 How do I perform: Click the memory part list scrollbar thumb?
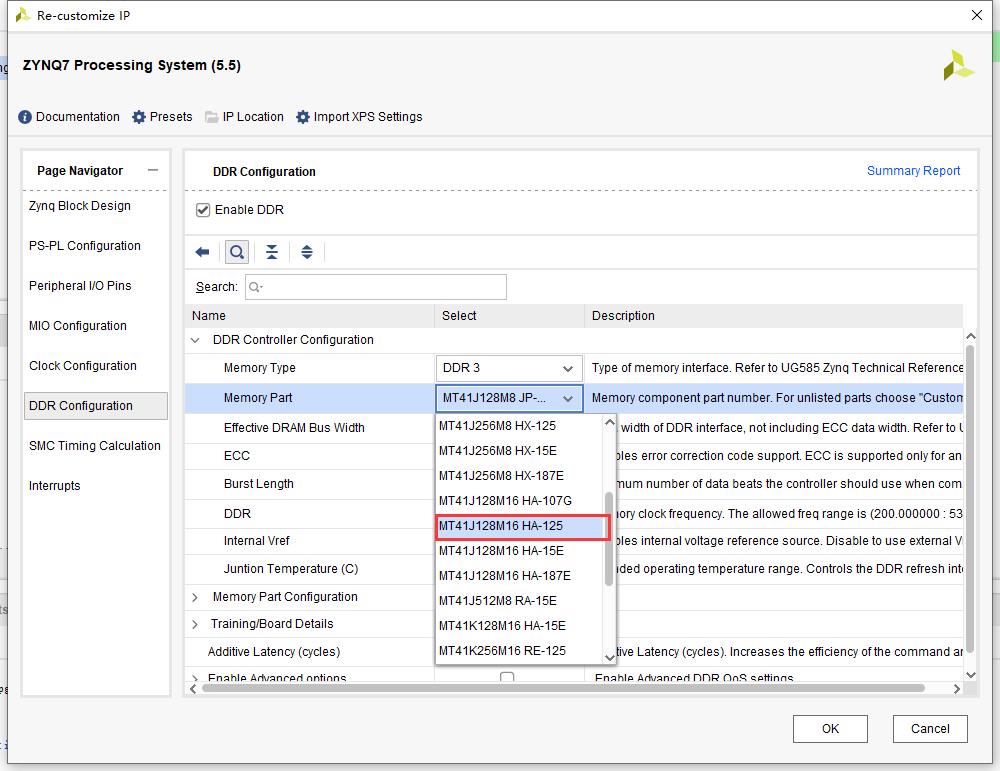coord(609,539)
